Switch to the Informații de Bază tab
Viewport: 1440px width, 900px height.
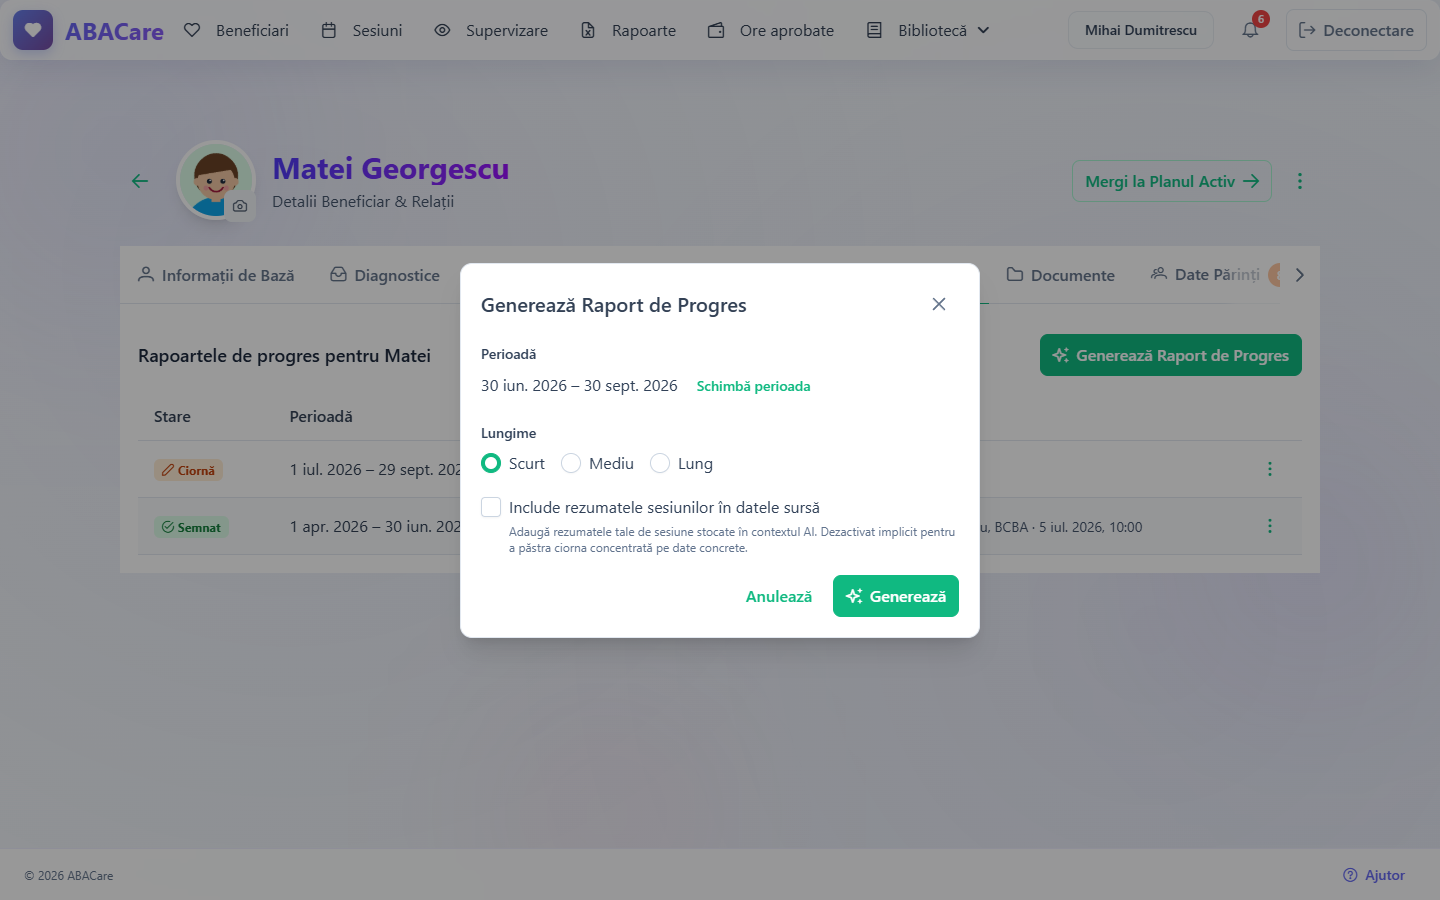(216, 275)
